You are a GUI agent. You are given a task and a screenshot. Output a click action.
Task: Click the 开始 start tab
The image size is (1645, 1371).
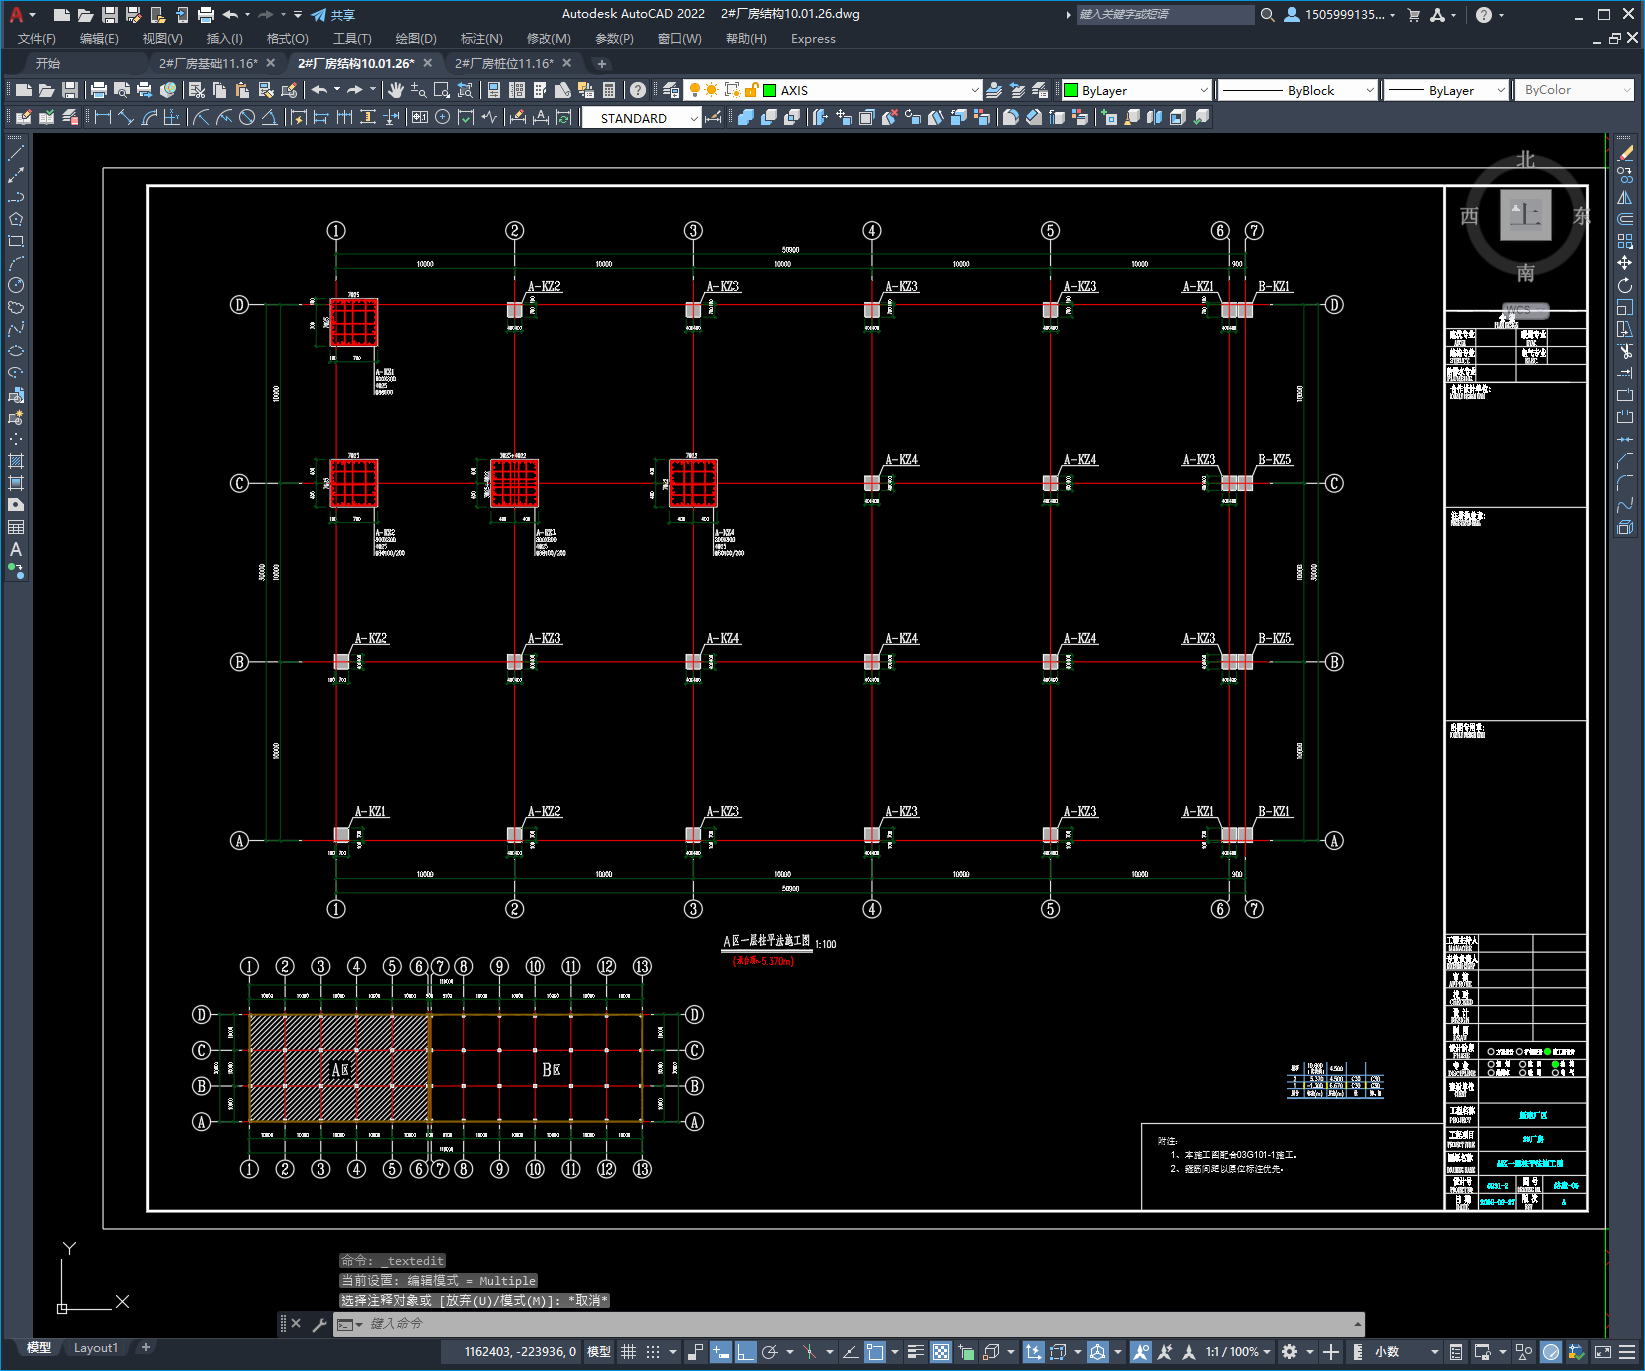click(48, 63)
